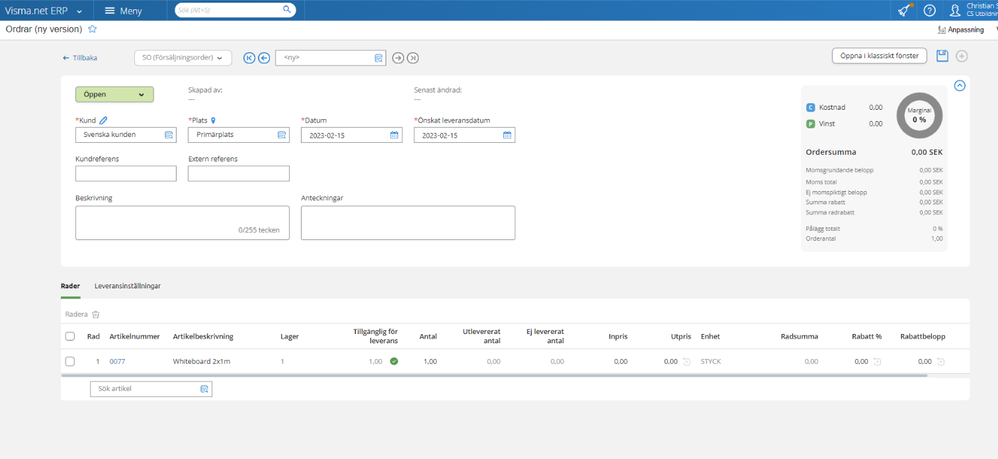Viewport: 998px width, 459px height.
Task: Go to the last order record
Action: tap(413, 58)
